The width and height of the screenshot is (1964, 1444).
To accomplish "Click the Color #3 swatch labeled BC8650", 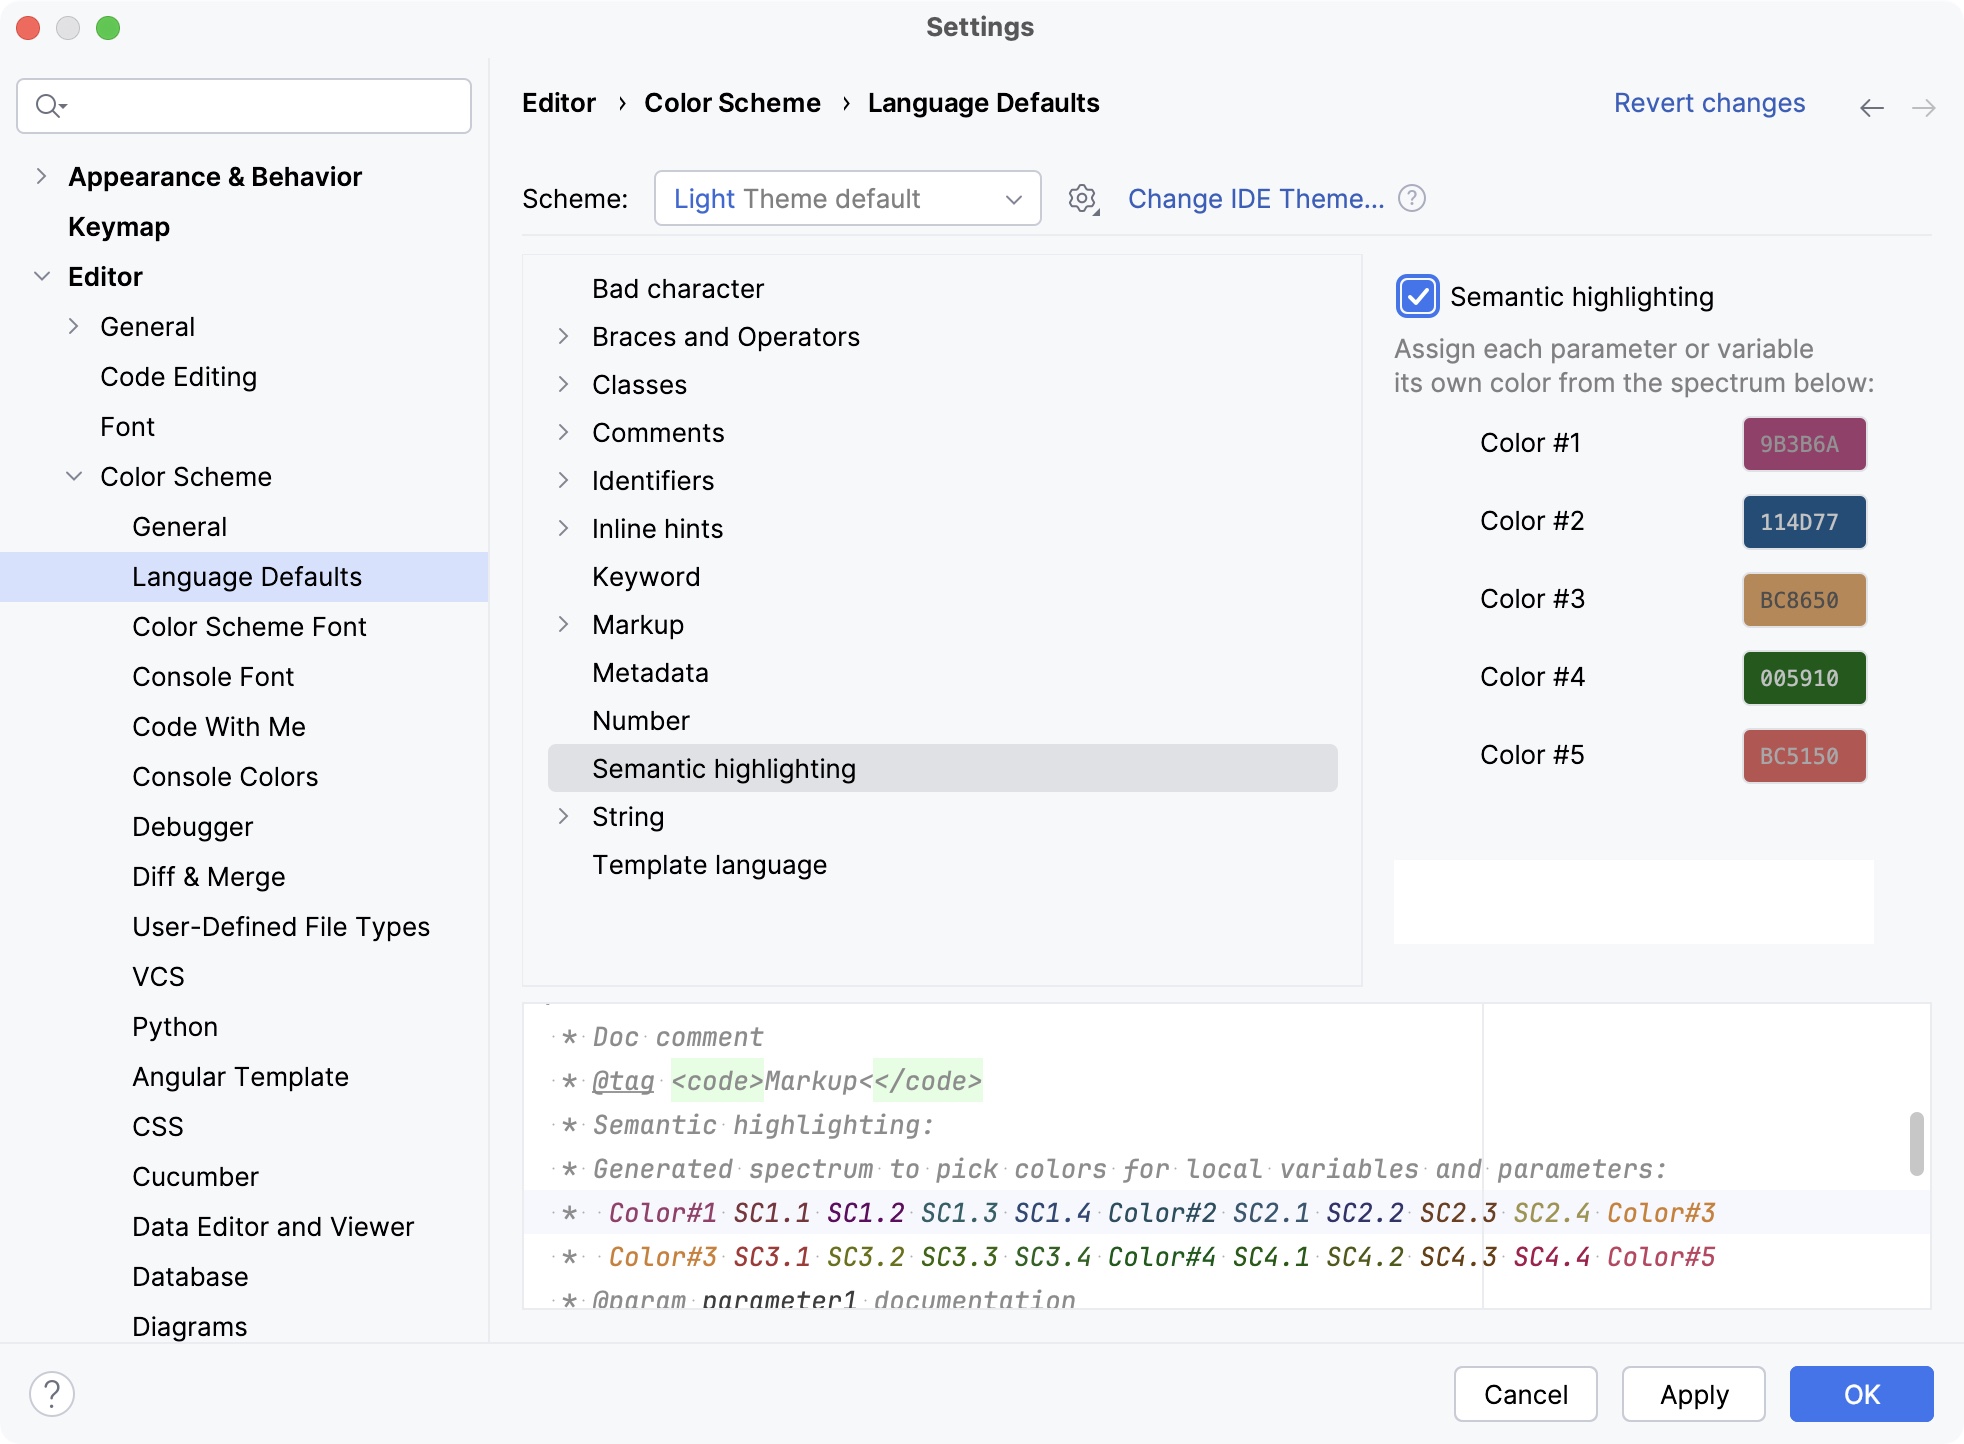I will (x=1803, y=599).
